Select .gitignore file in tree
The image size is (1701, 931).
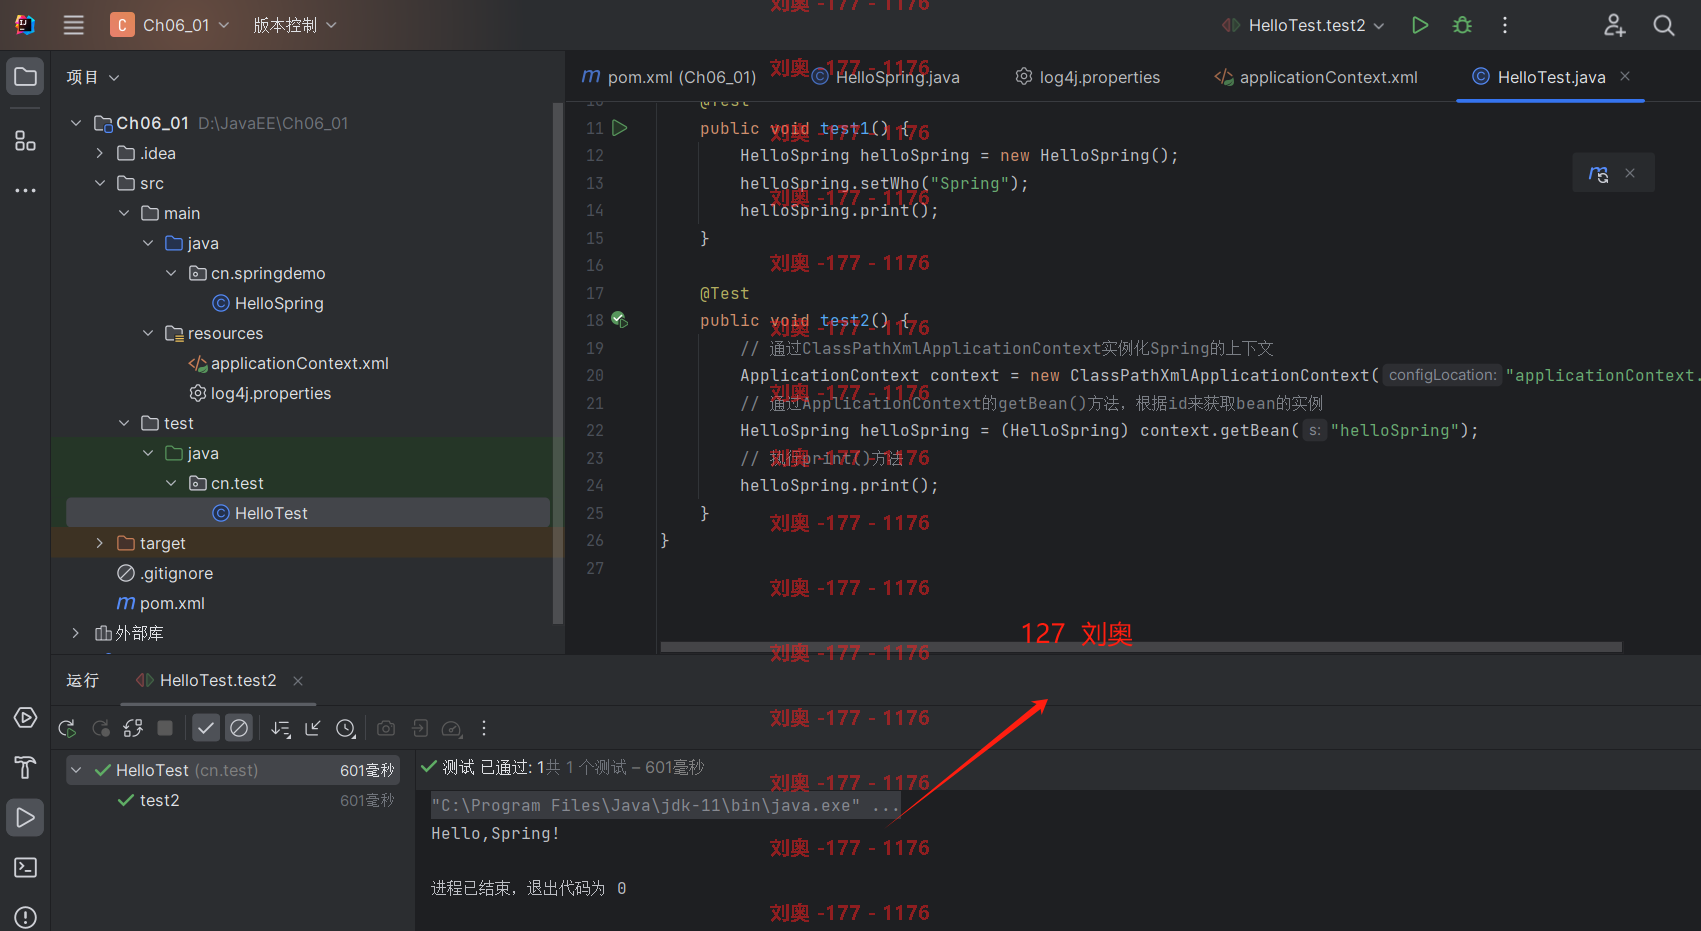(x=165, y=573)
